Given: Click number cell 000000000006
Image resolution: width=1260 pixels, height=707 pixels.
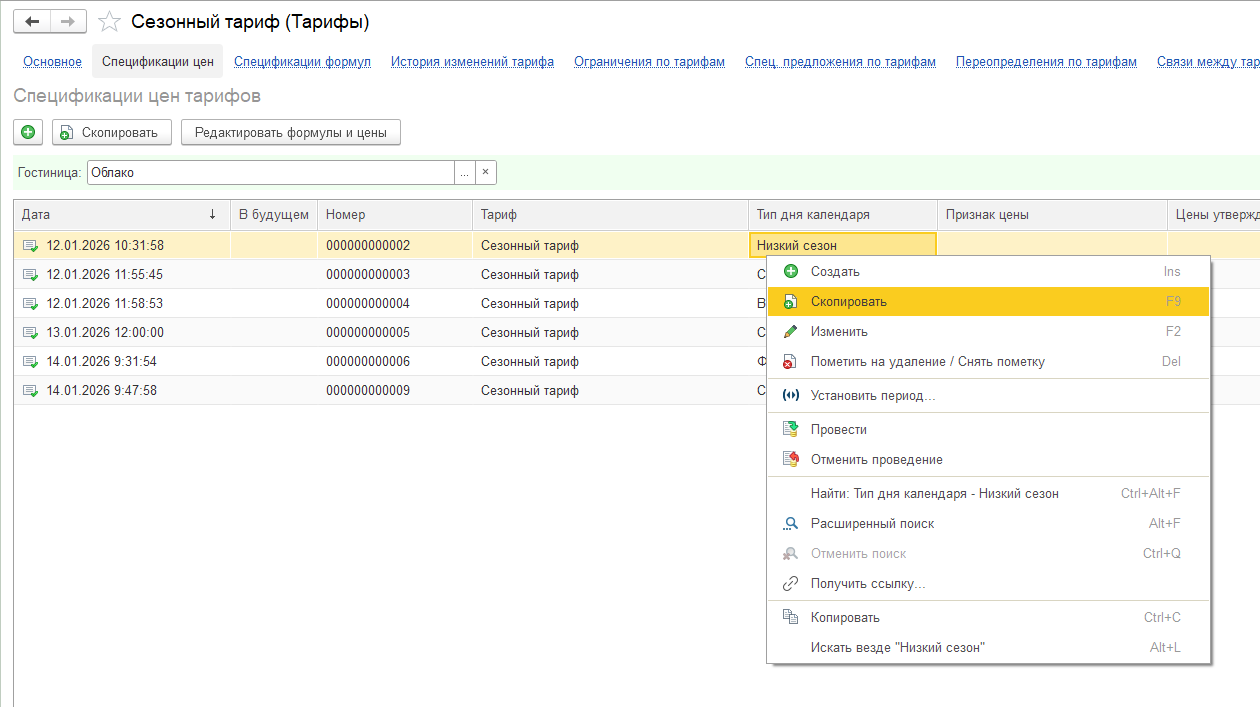Looking at the screenshot, I should tap(395, 361).
